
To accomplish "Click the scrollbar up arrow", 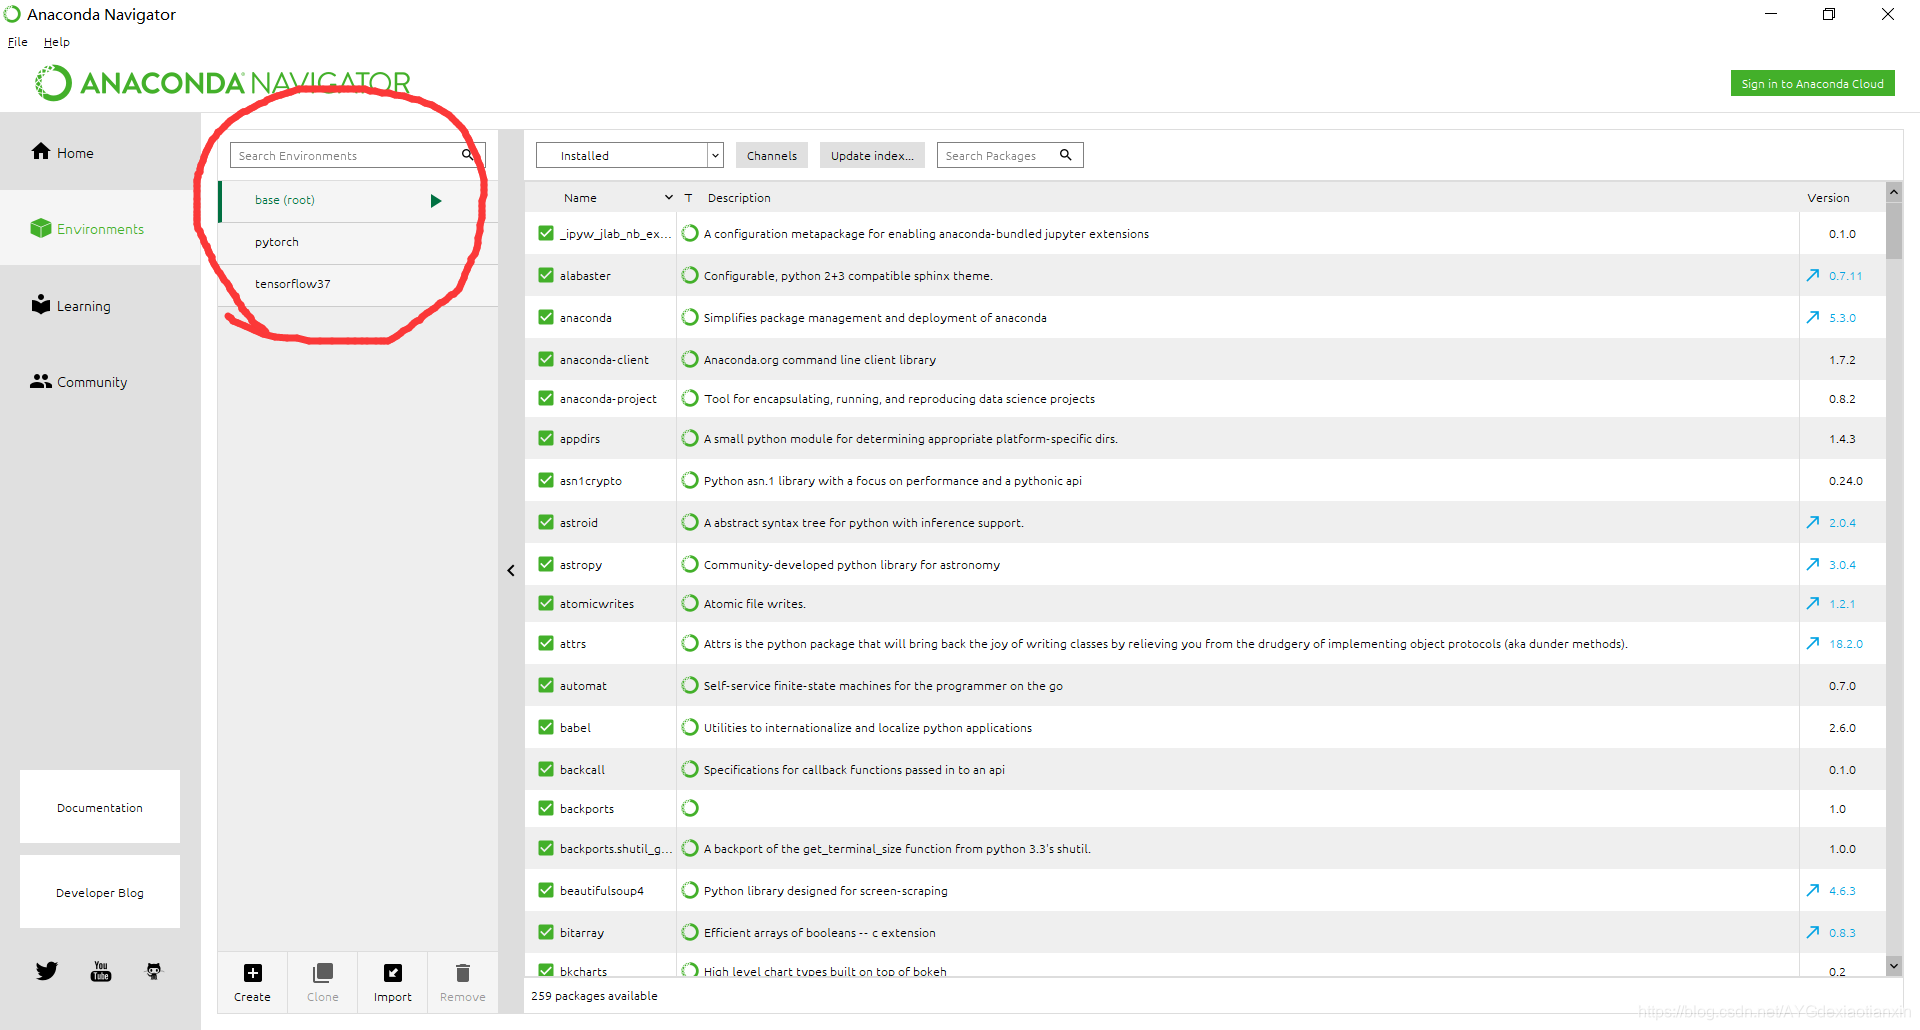I will point(1894,191).
